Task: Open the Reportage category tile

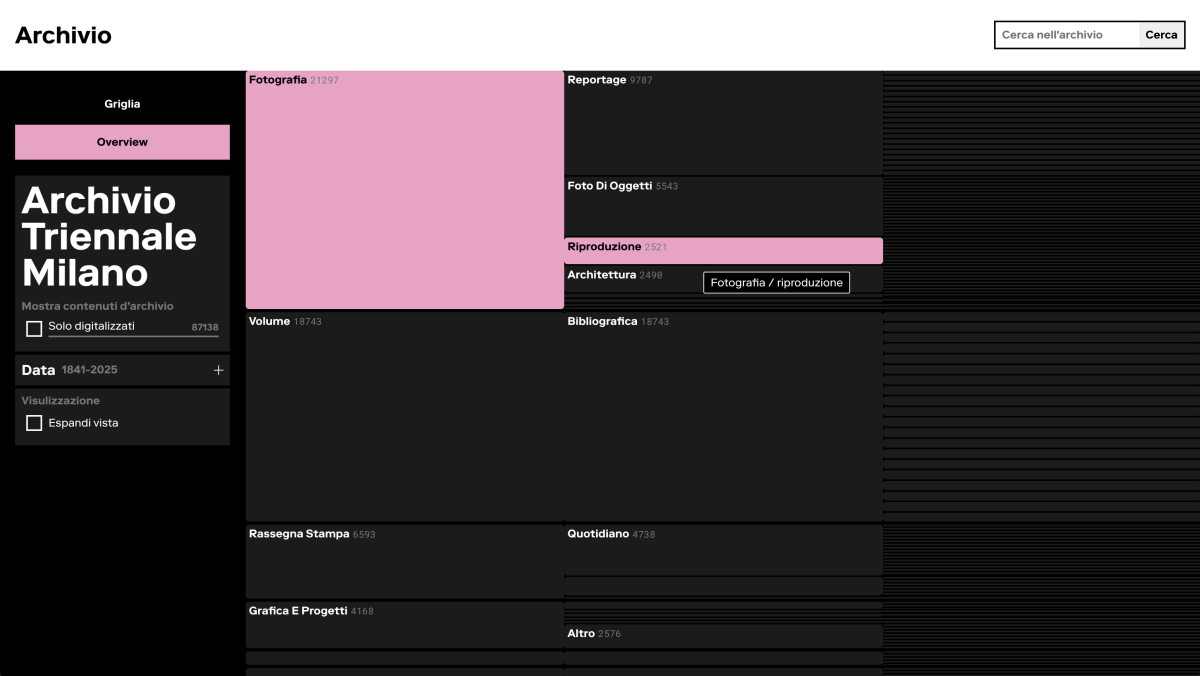Action: point(723,123)
